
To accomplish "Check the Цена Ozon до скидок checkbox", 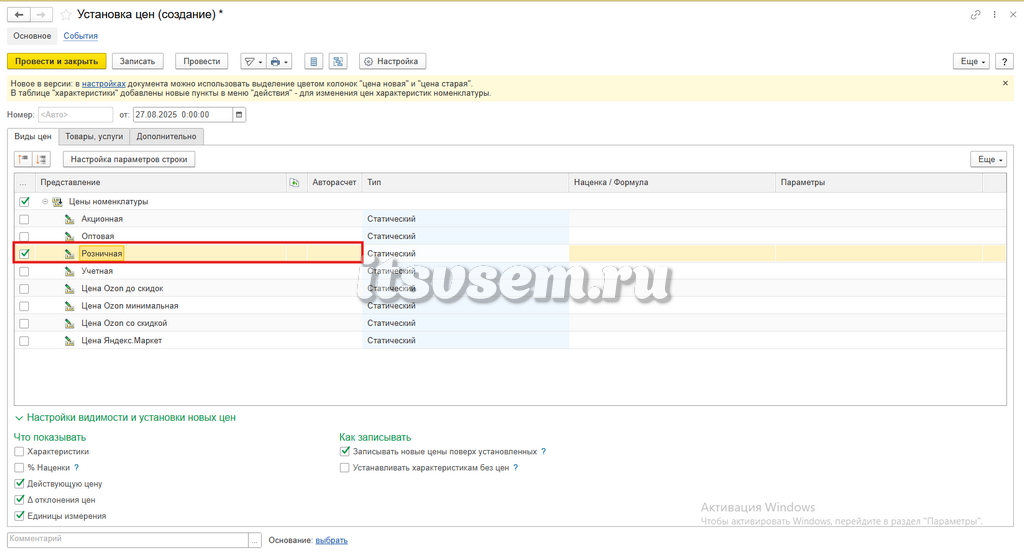I will point(24,289).
